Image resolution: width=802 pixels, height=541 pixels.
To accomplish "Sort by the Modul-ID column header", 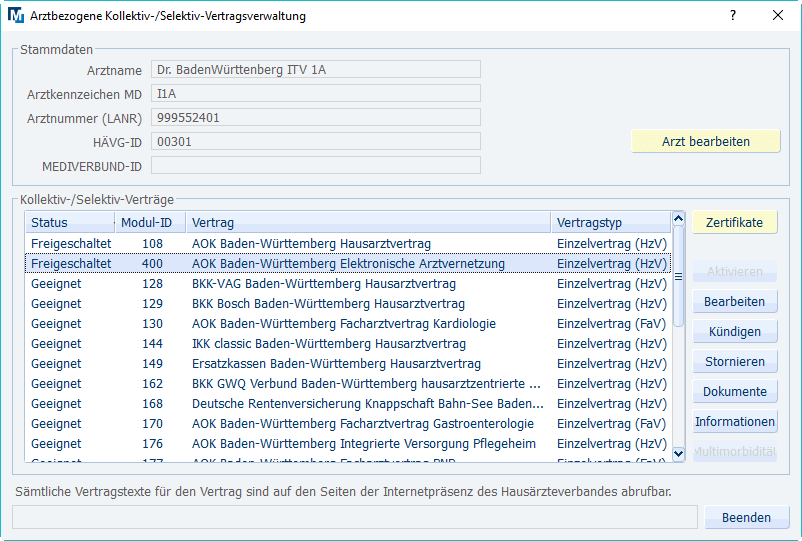I will point(150,222).
